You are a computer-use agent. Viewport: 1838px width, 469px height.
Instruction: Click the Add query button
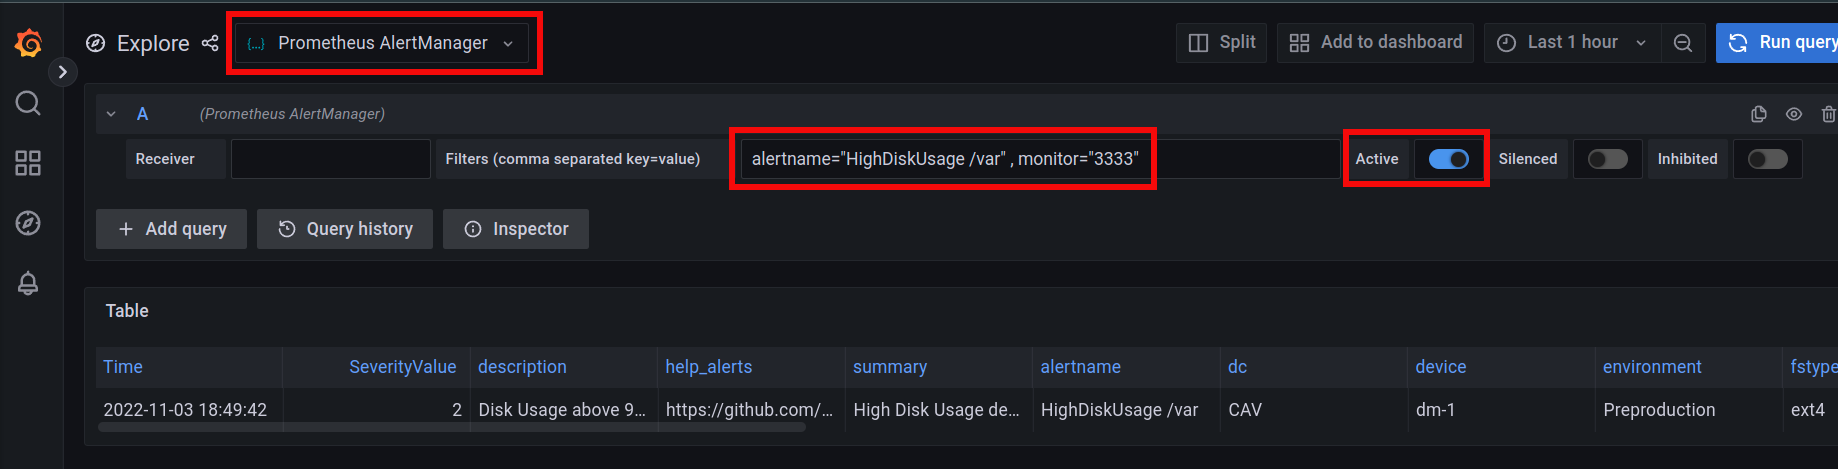click(x=171, y=229)
